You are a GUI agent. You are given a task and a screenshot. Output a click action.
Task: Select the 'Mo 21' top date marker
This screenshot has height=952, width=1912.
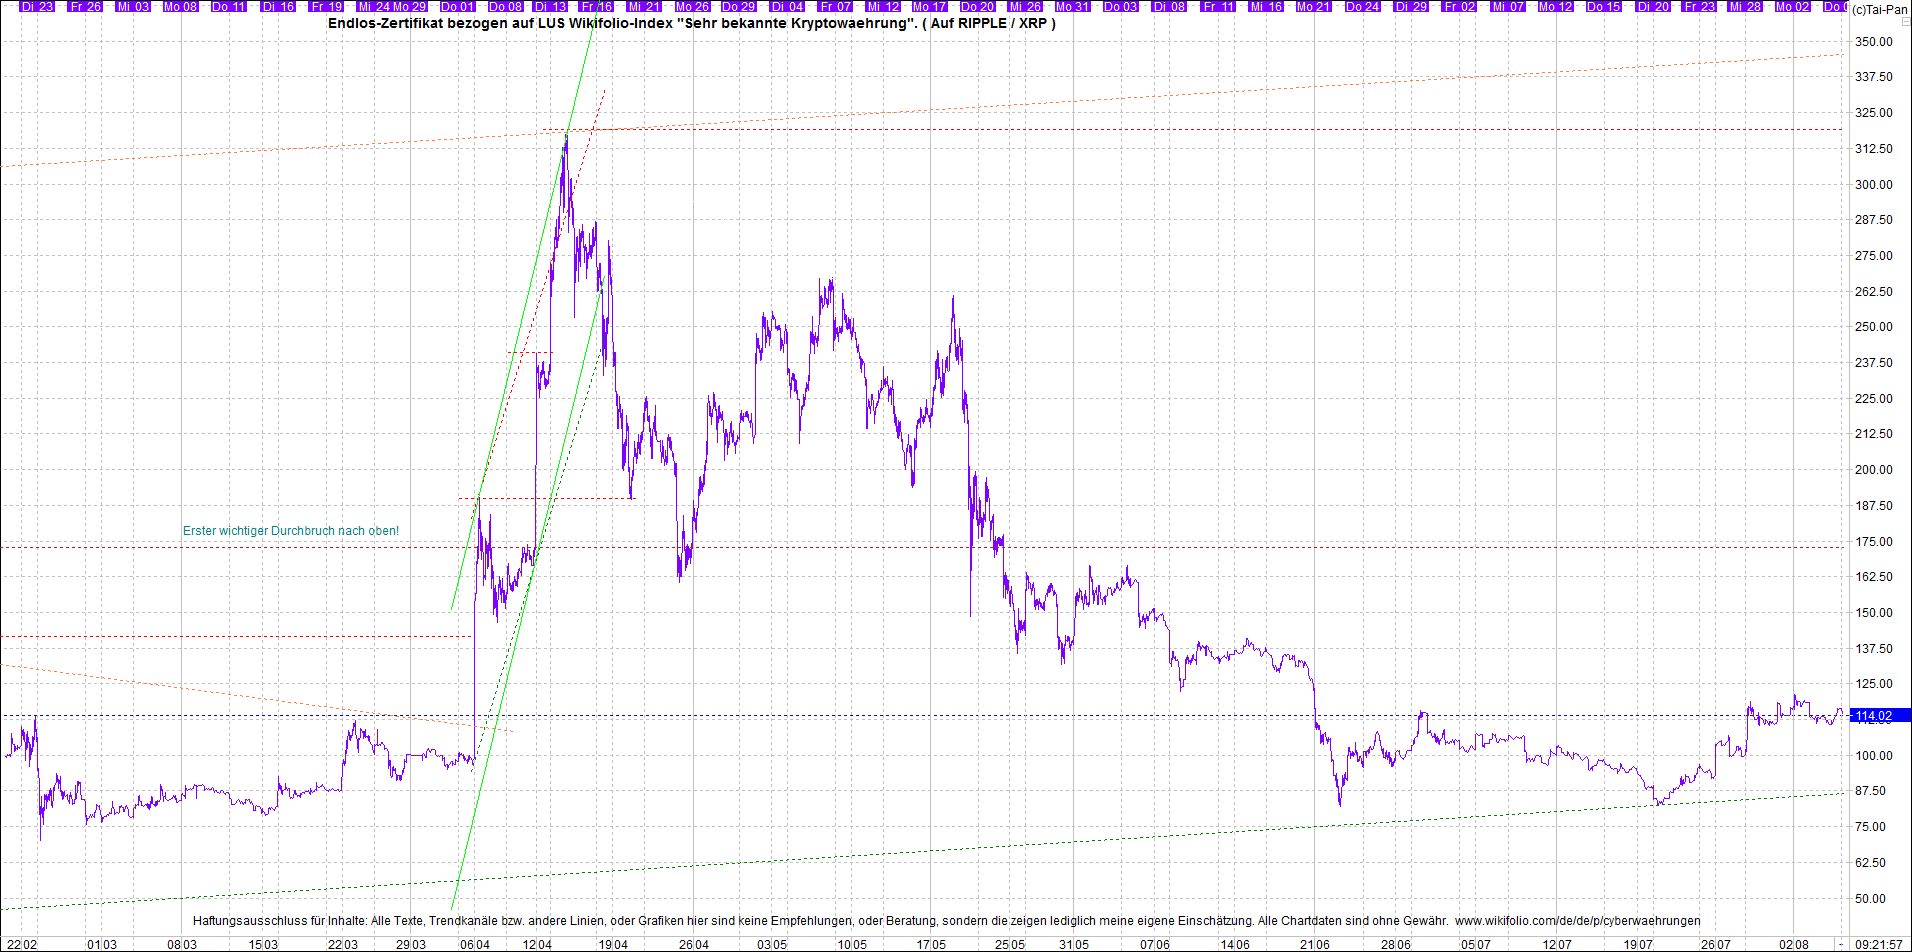click(1313, 7)
